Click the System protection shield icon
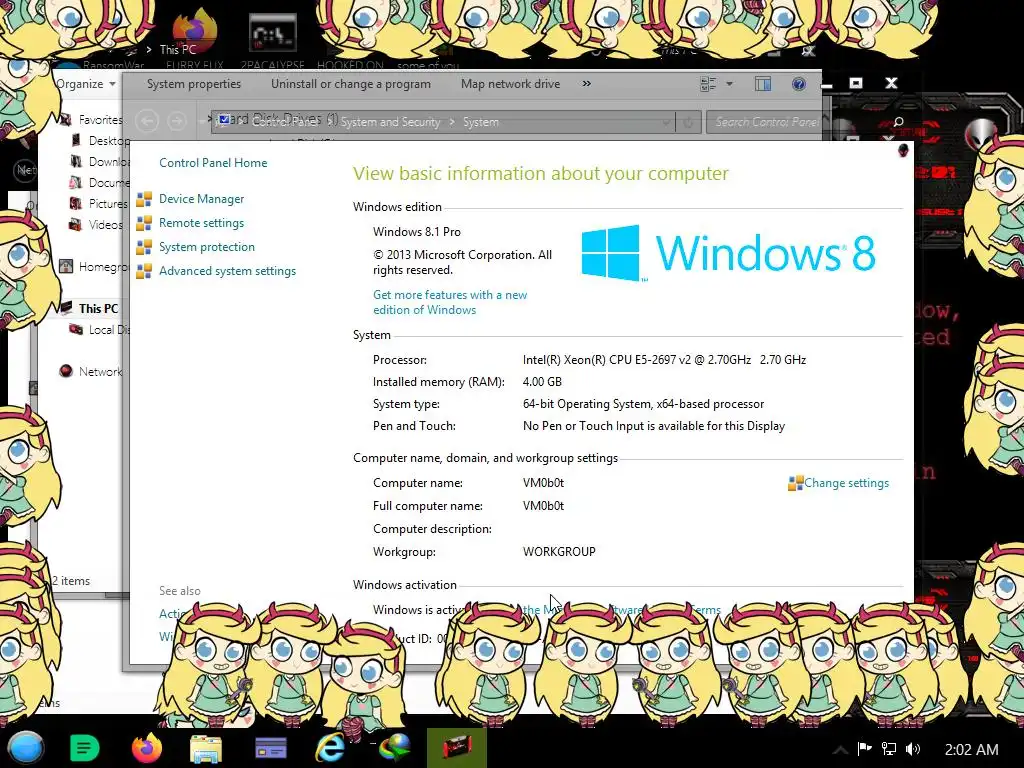The width and height of the screenshot is (1024, 768). point(144,248)
